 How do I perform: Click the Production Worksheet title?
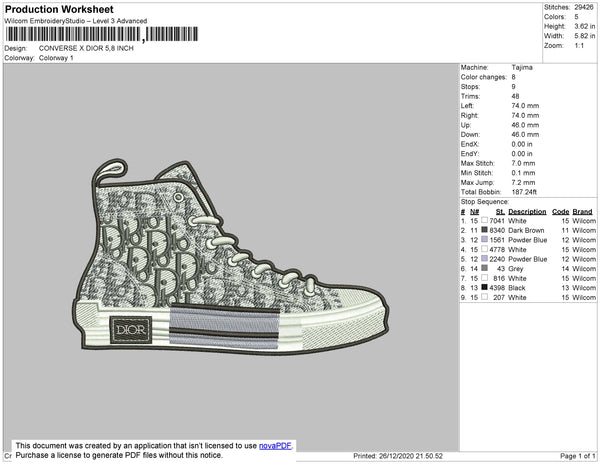59,9
